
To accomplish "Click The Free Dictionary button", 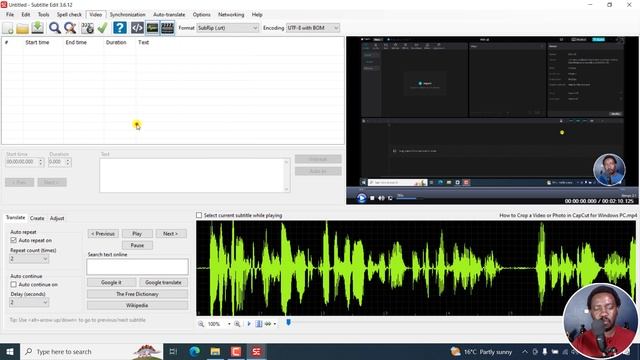I will [137, 294].
